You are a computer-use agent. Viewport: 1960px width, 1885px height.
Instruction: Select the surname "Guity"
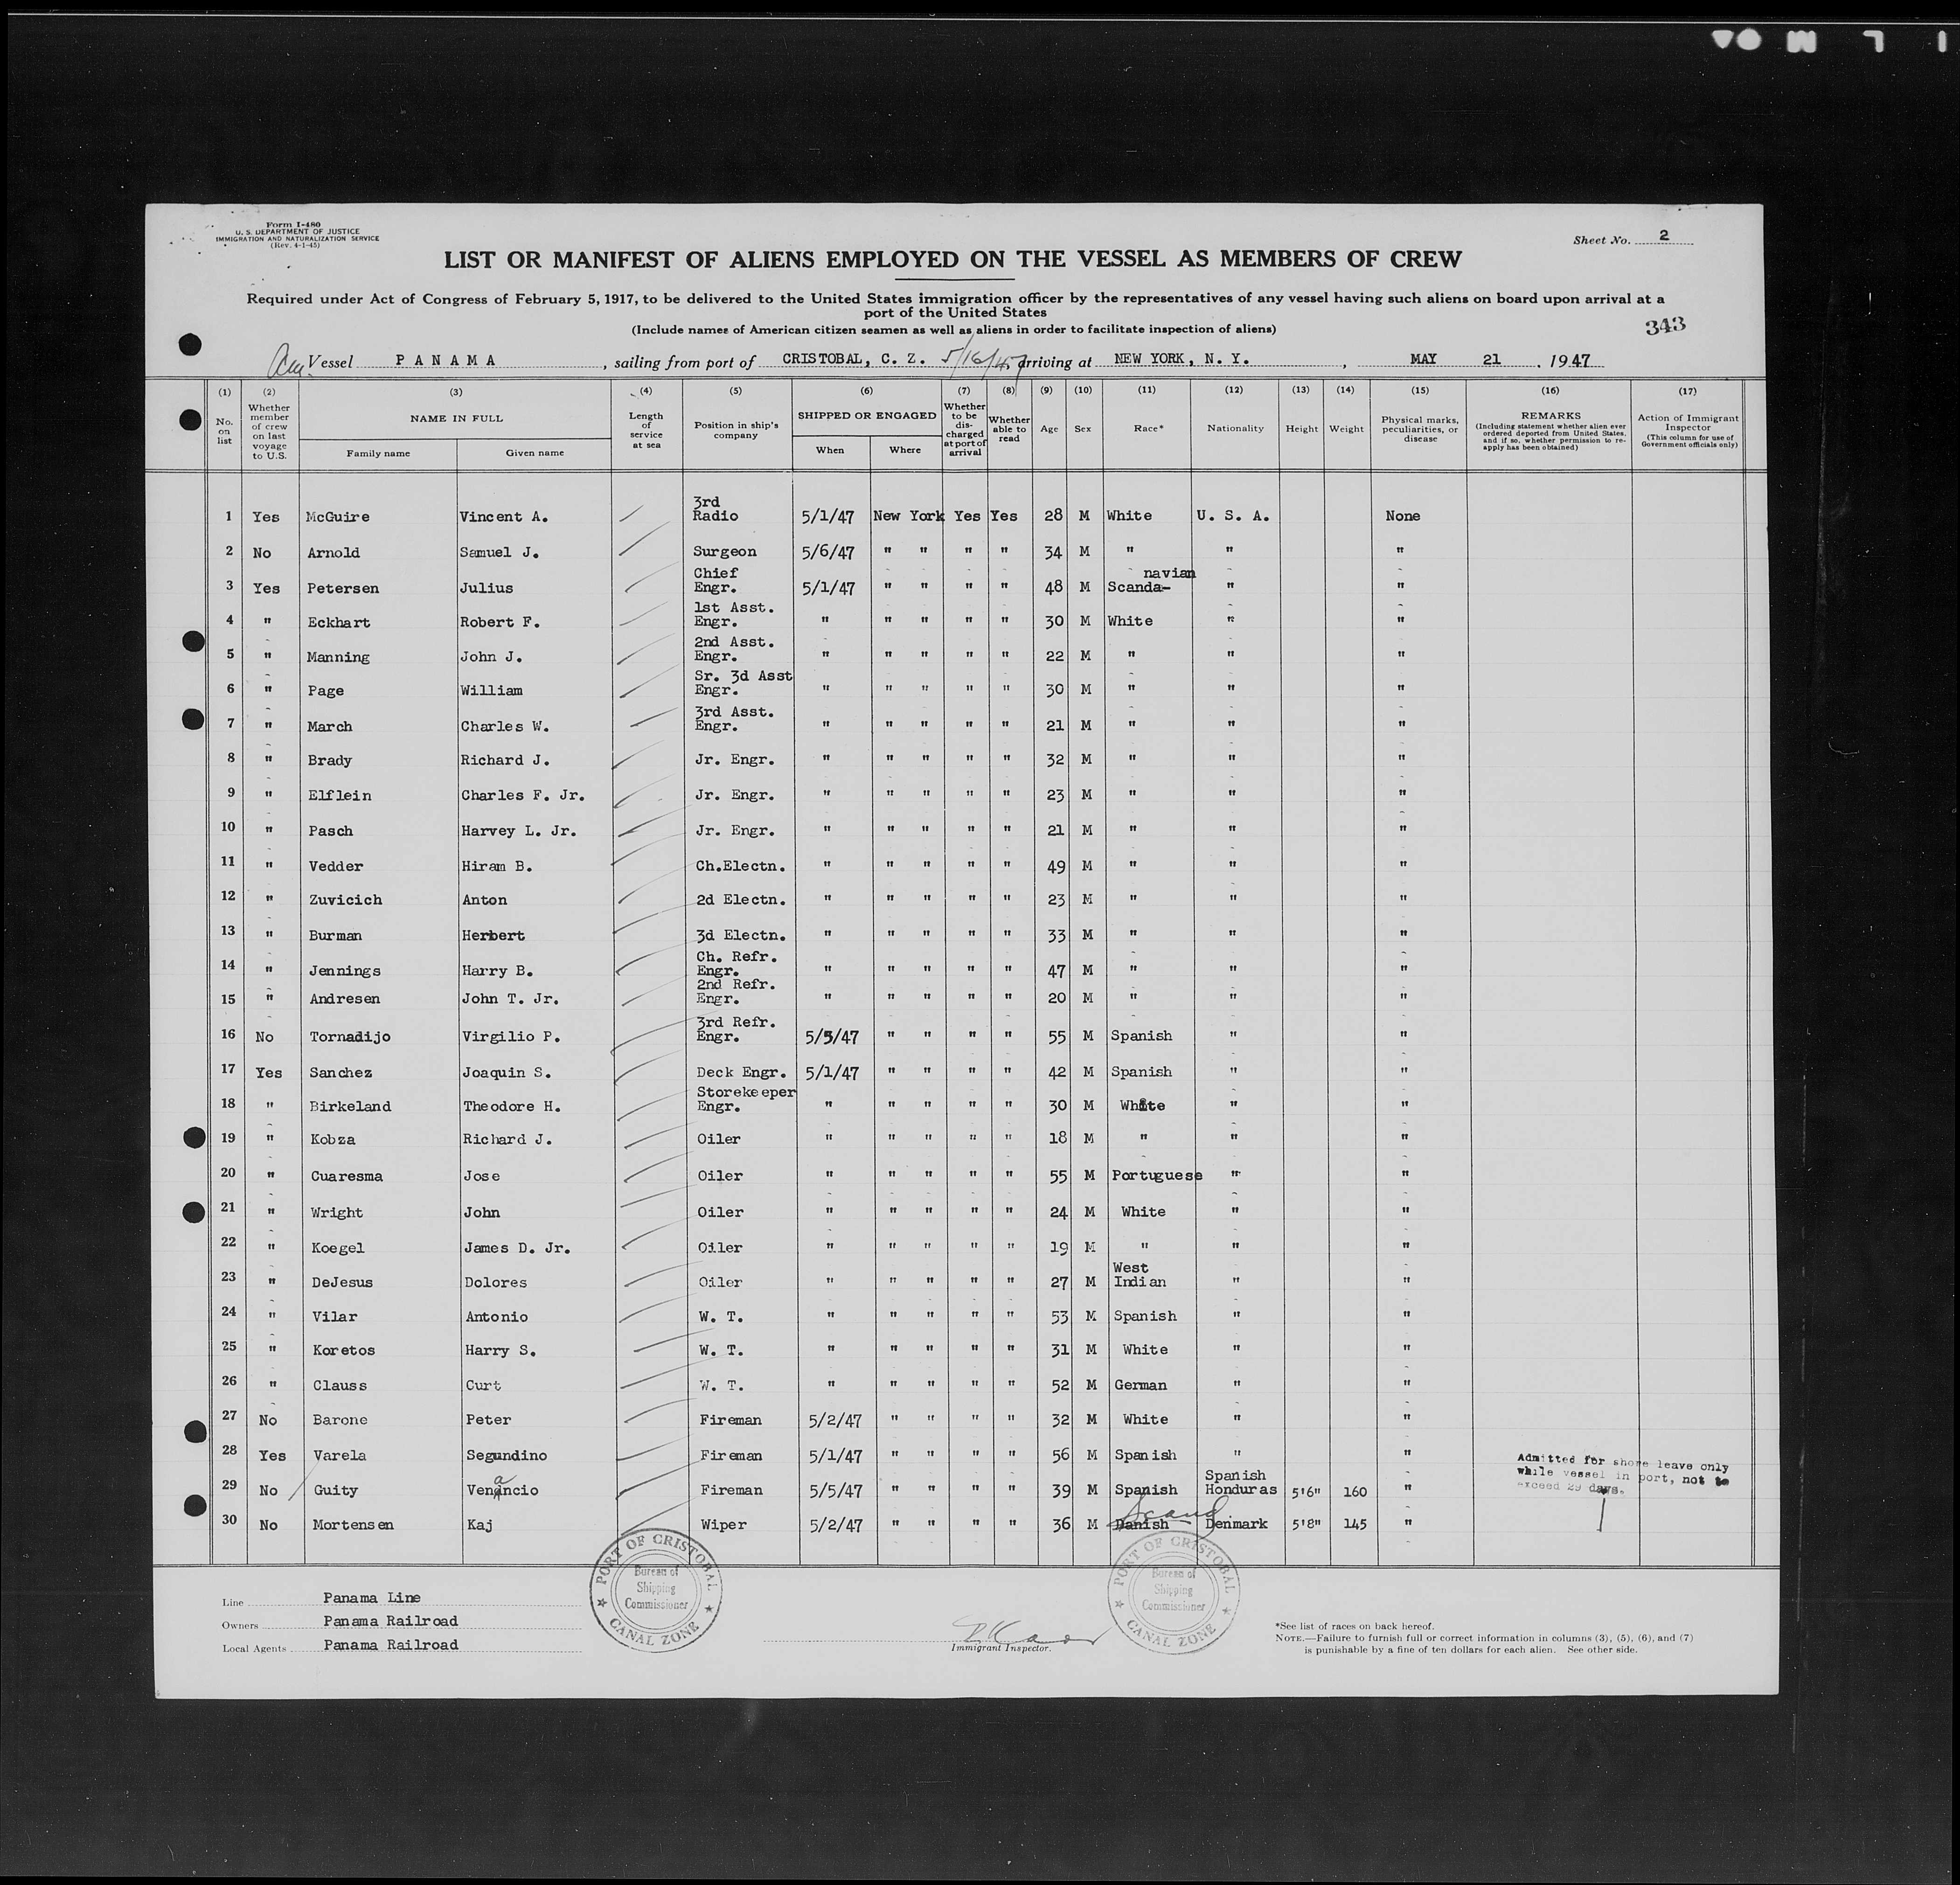[x=335, y=1491]
